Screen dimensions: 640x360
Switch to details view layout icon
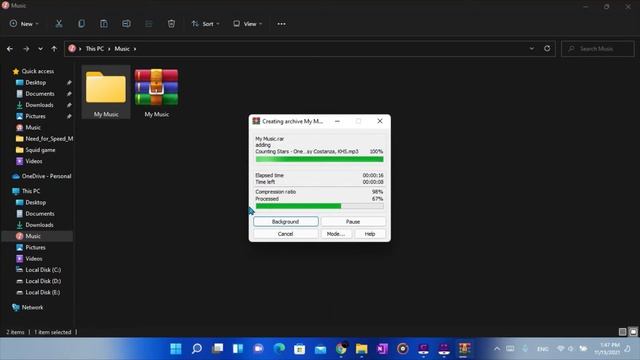click(x=622, y=332)
